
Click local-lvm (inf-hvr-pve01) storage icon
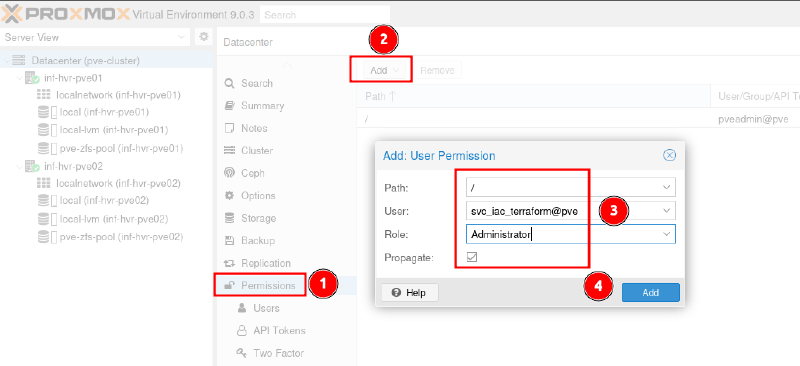[46, 130]
